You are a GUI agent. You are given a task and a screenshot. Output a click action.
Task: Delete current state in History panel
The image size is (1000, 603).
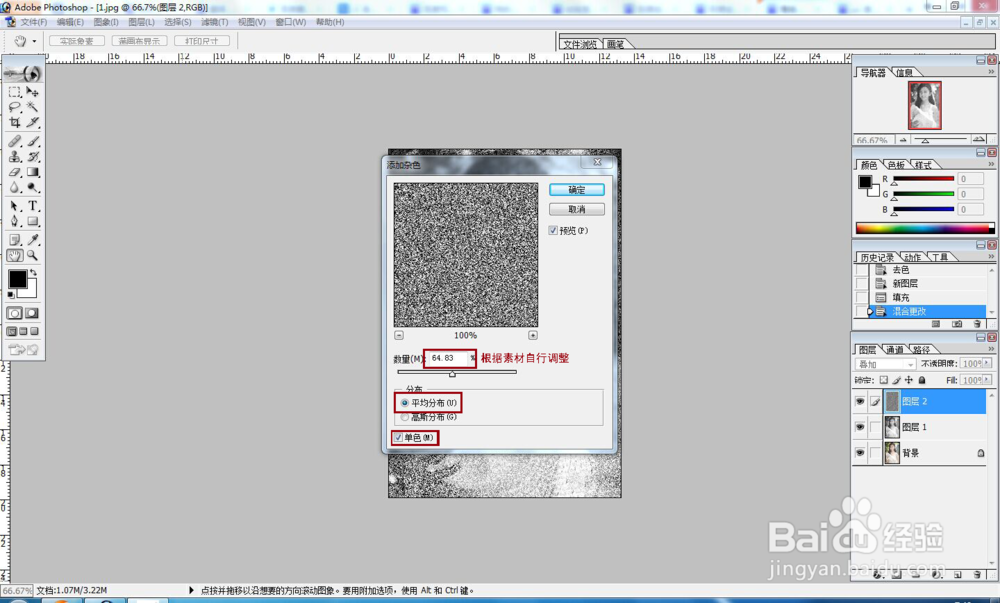tap(977, 324)
